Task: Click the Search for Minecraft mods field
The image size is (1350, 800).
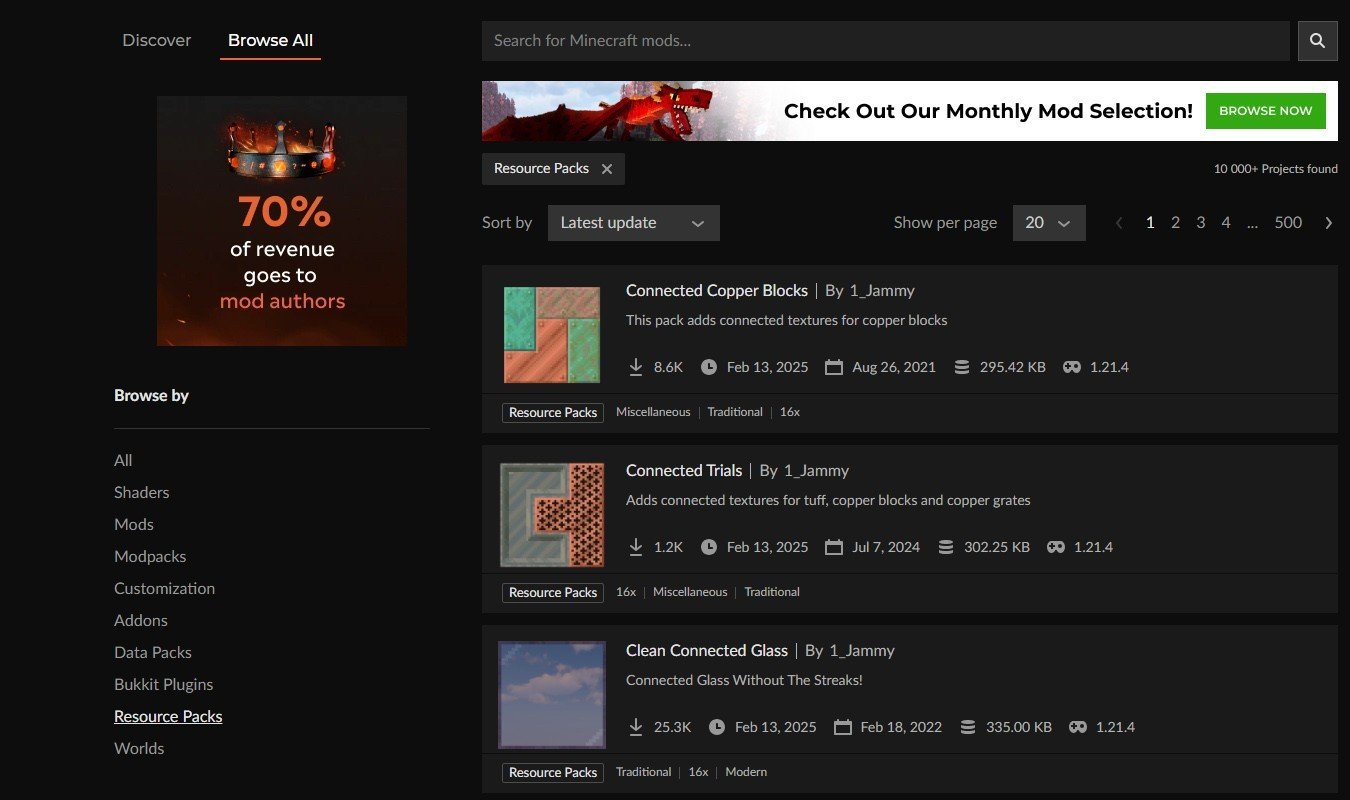Action: click(x=886, y=41)
